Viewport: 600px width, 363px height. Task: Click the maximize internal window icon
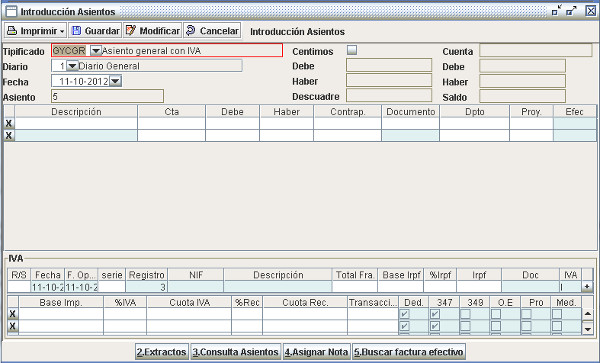(x=571, y=11)
